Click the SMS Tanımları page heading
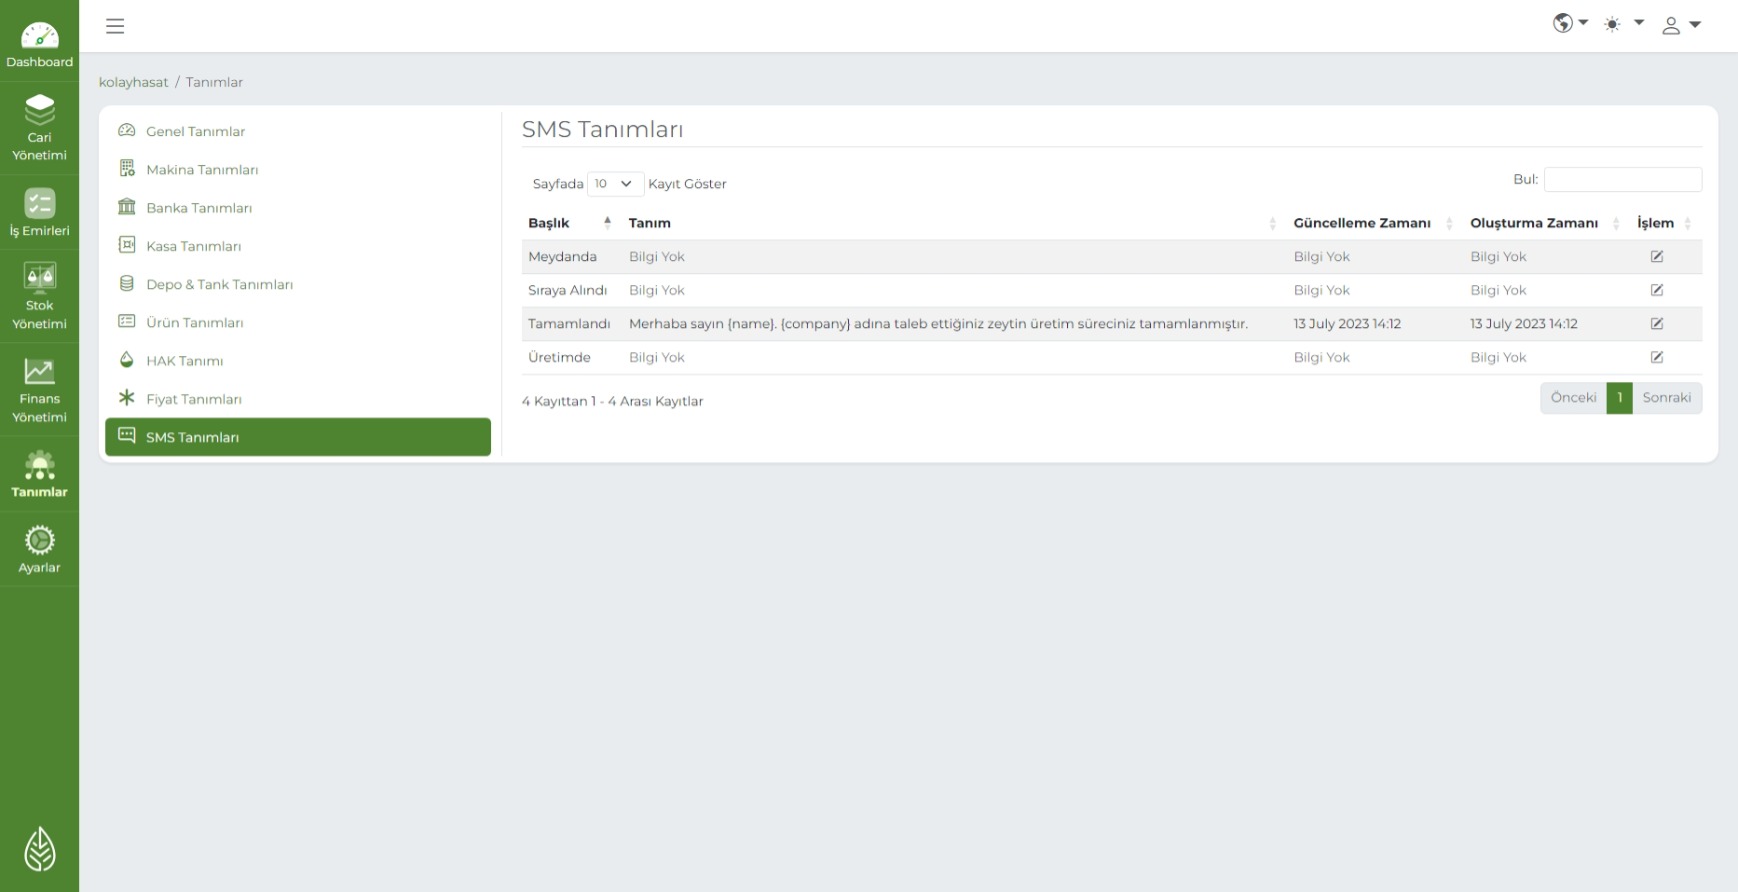1738x892 pixels. click(602, 129)
